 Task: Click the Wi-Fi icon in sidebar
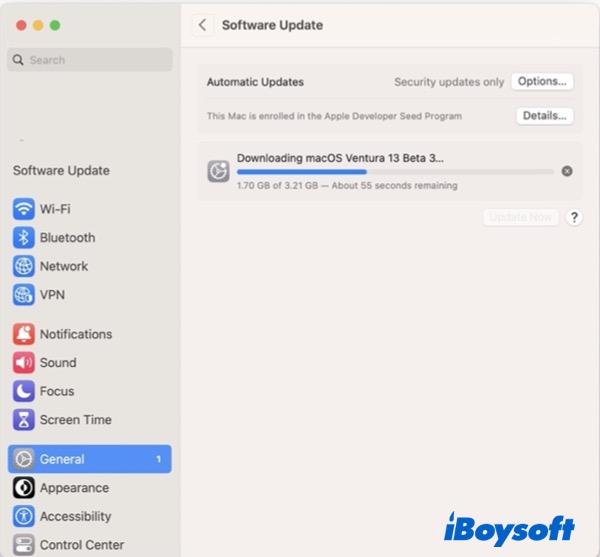[23, 209]
